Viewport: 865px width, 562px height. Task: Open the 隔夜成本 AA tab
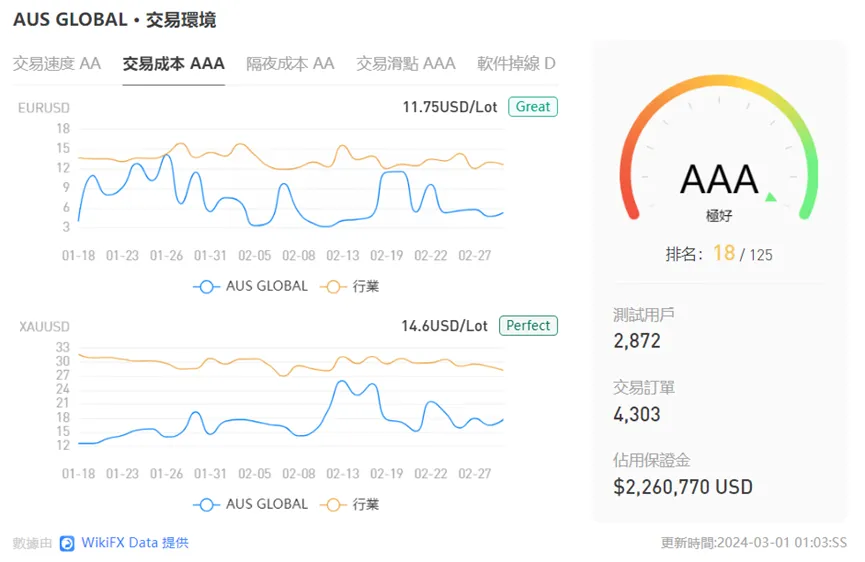tap(290, 63)
